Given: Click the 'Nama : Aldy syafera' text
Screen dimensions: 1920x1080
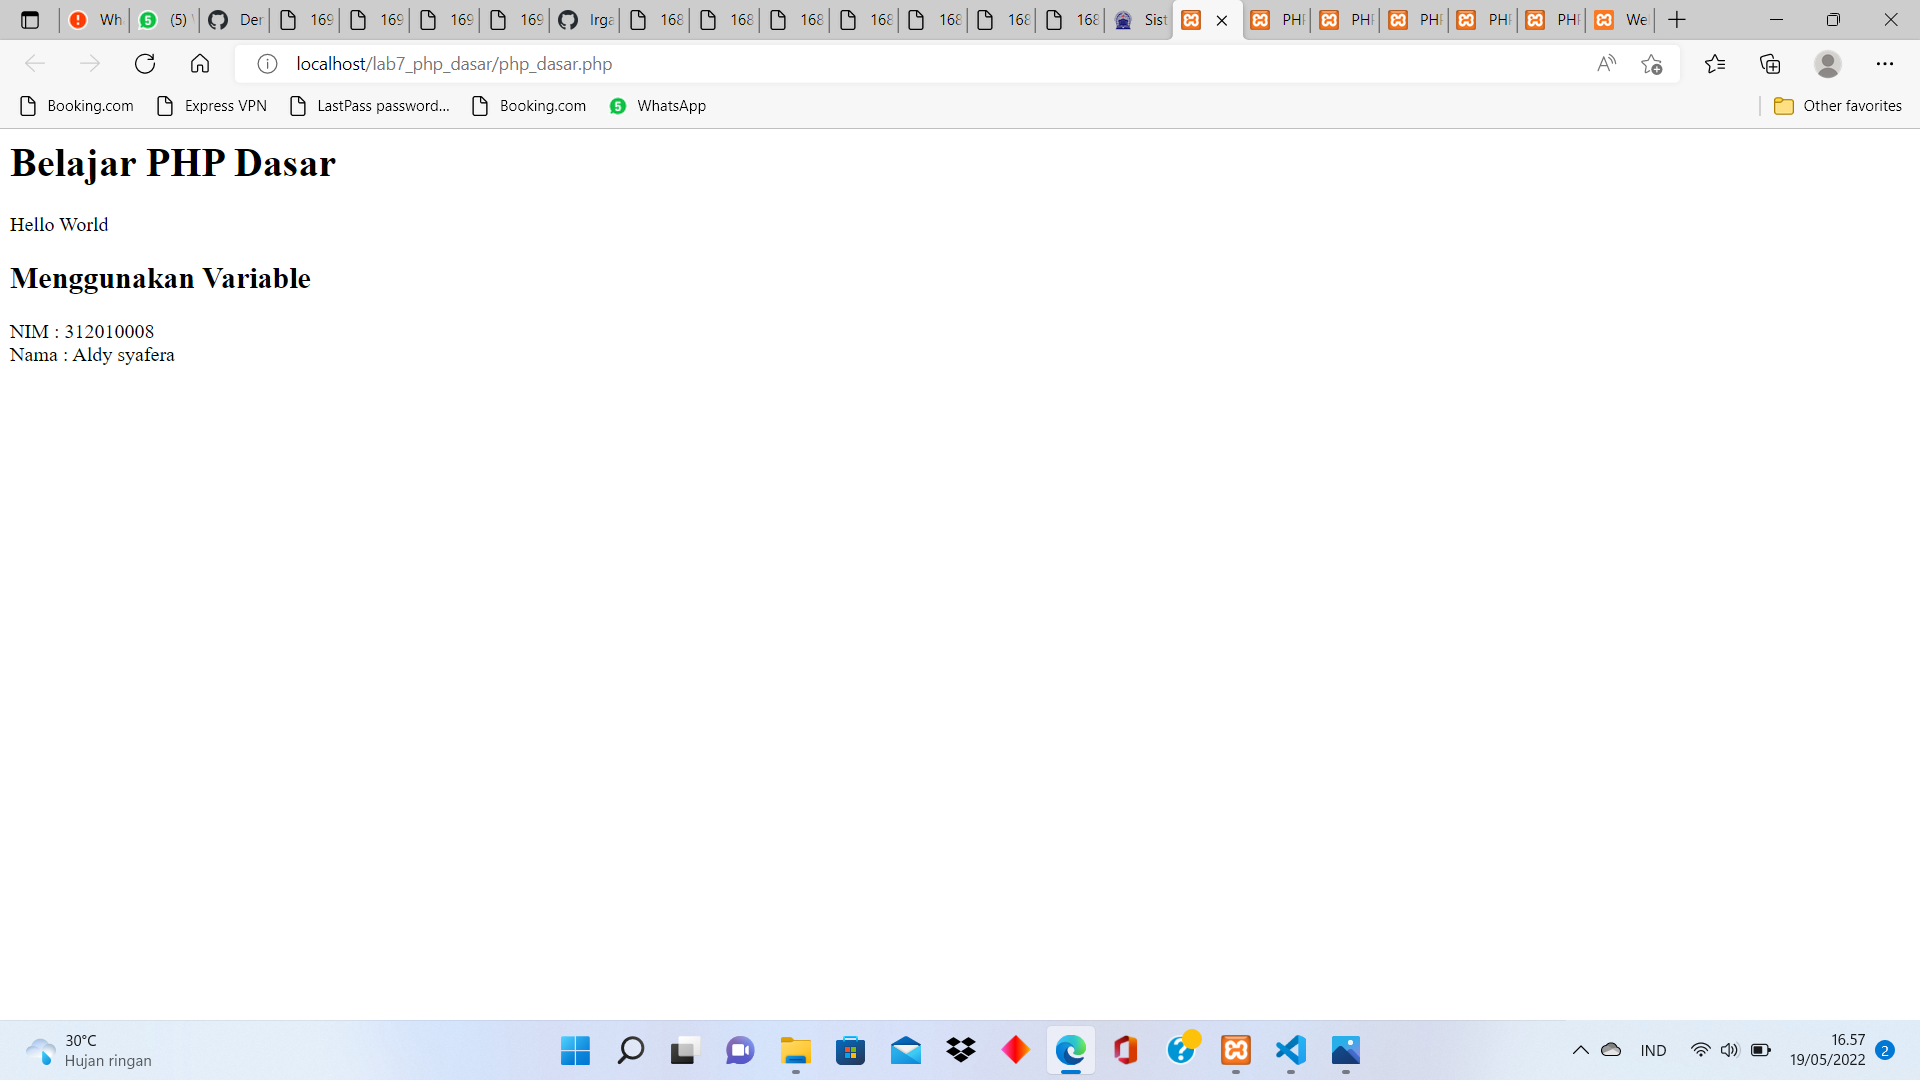Looking at the screenshot, I should point(92,355).
